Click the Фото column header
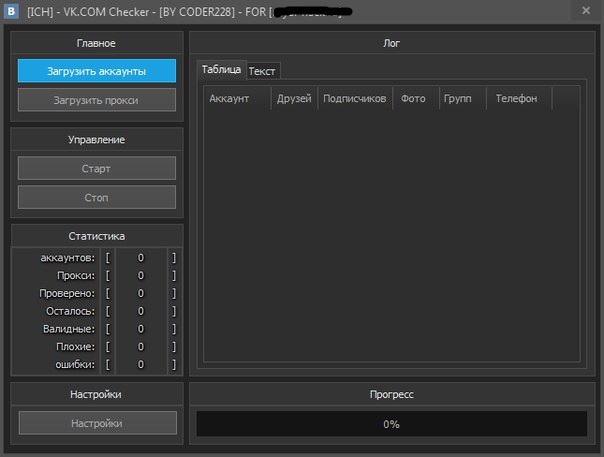604x457 pixels. pos(414,98)
